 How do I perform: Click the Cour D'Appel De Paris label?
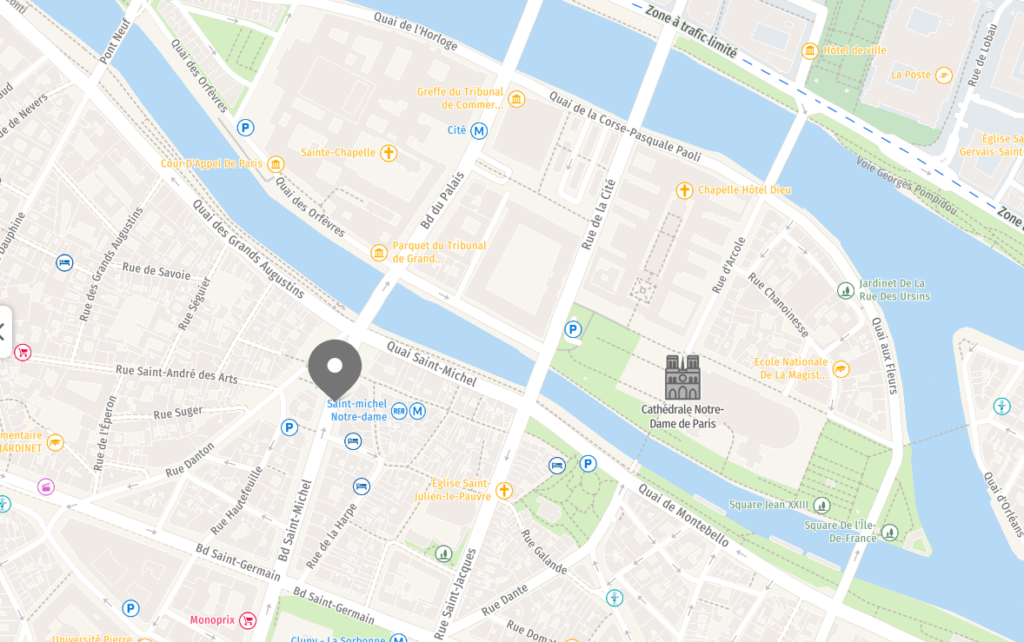point(212,163)
